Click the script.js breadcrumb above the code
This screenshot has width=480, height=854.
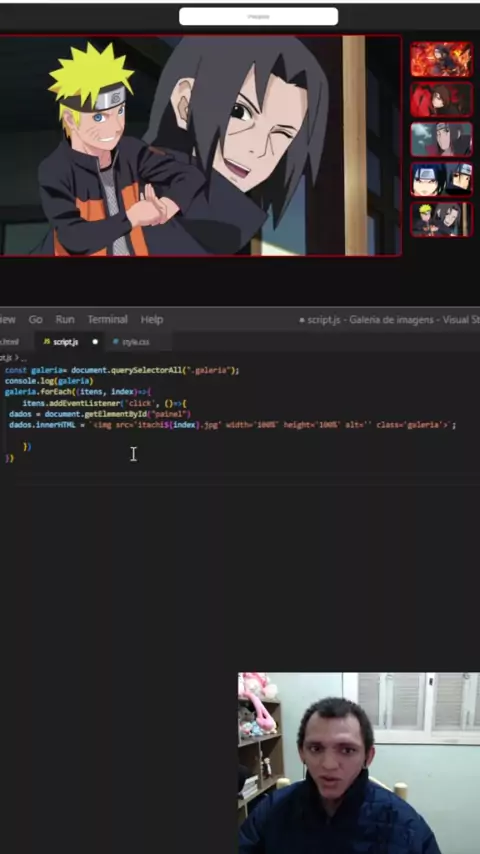coord(5,358)
